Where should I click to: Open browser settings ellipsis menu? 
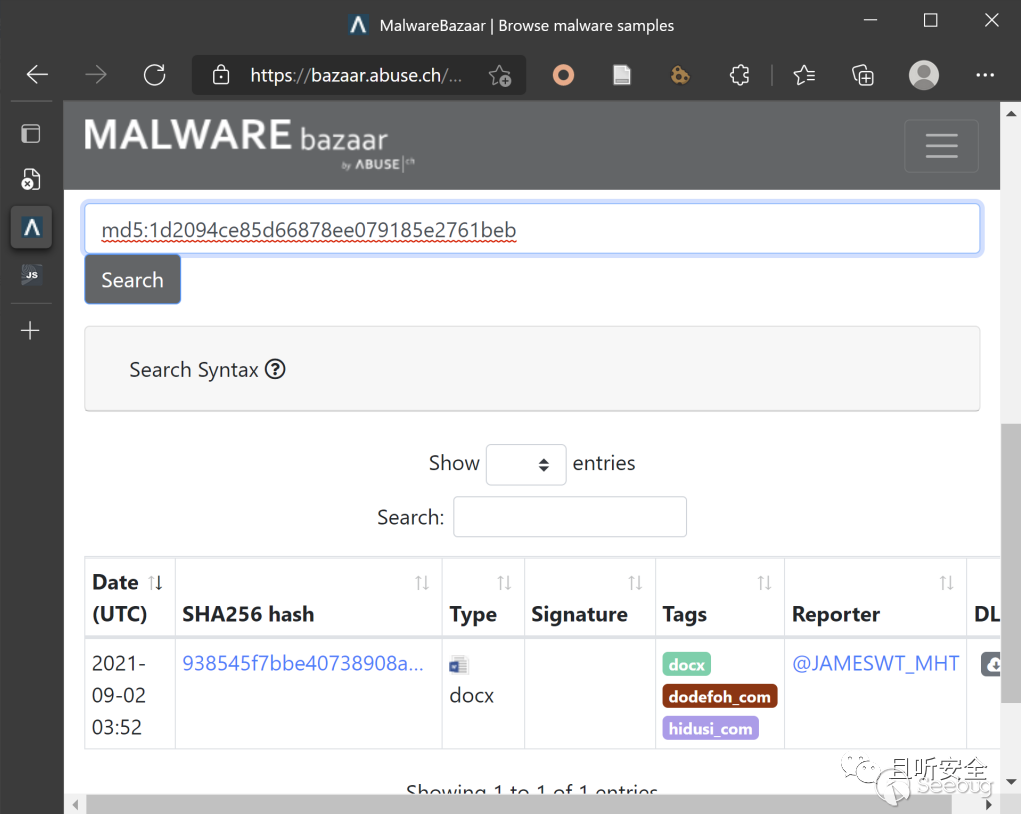coord(984,75)
